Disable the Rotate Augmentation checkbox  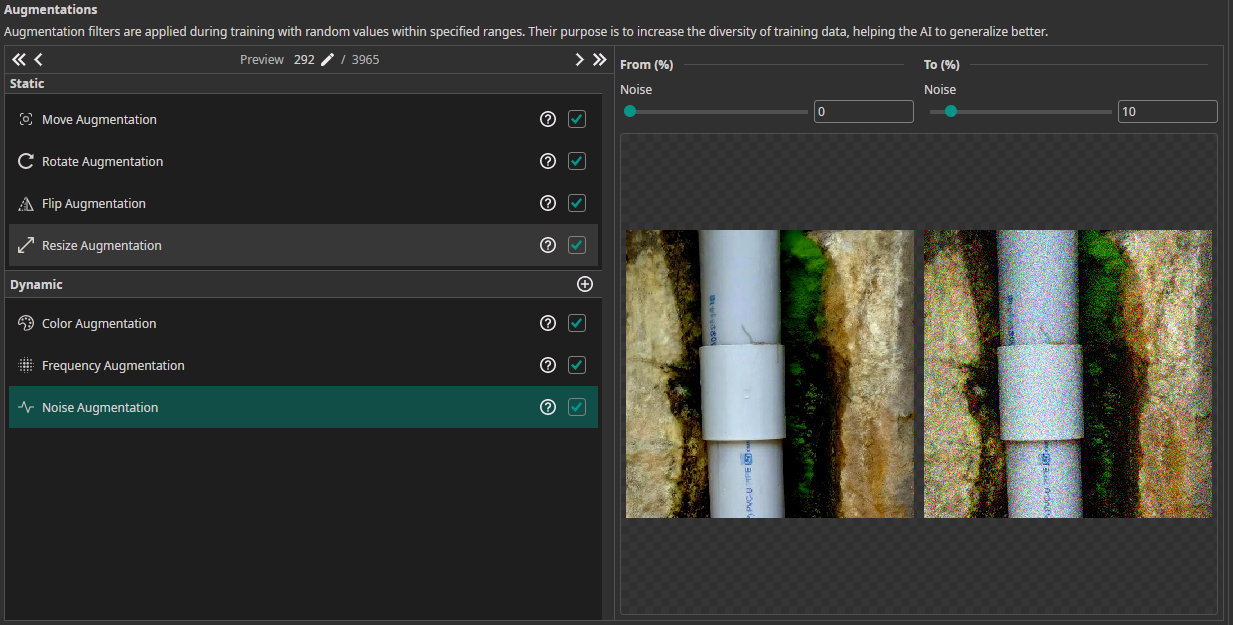pyautogui.click(x=577, y=161)
